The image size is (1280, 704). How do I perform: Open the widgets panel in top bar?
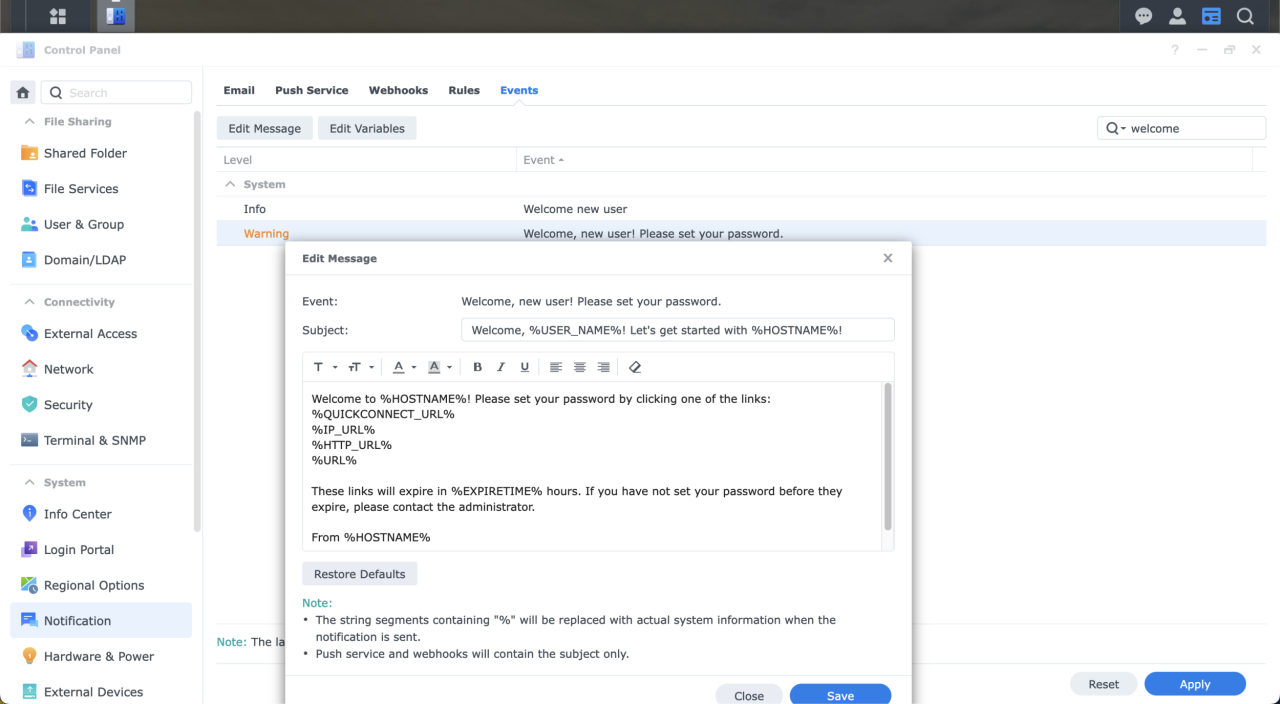[1211, 15]
